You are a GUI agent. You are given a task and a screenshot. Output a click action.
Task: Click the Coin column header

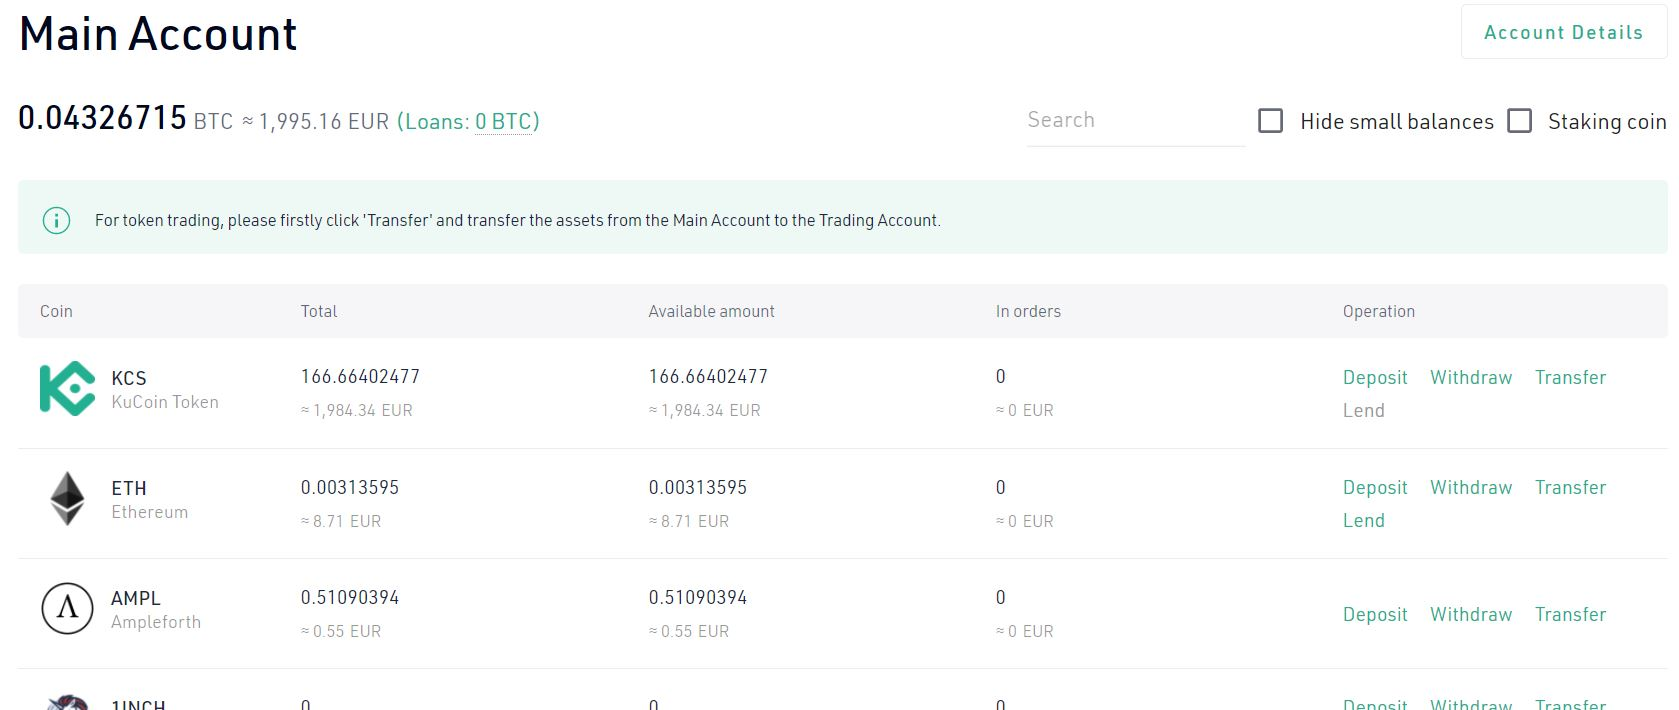coord(56,311)
